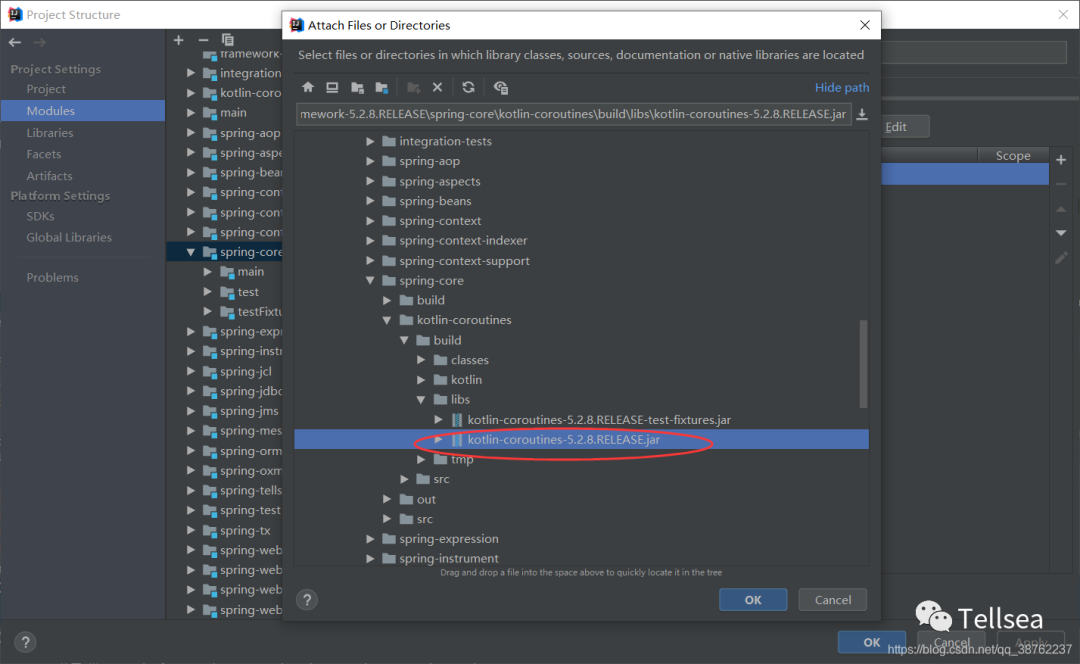Click the Scope column header
Screen dimensions: 1080x664
1012,156
